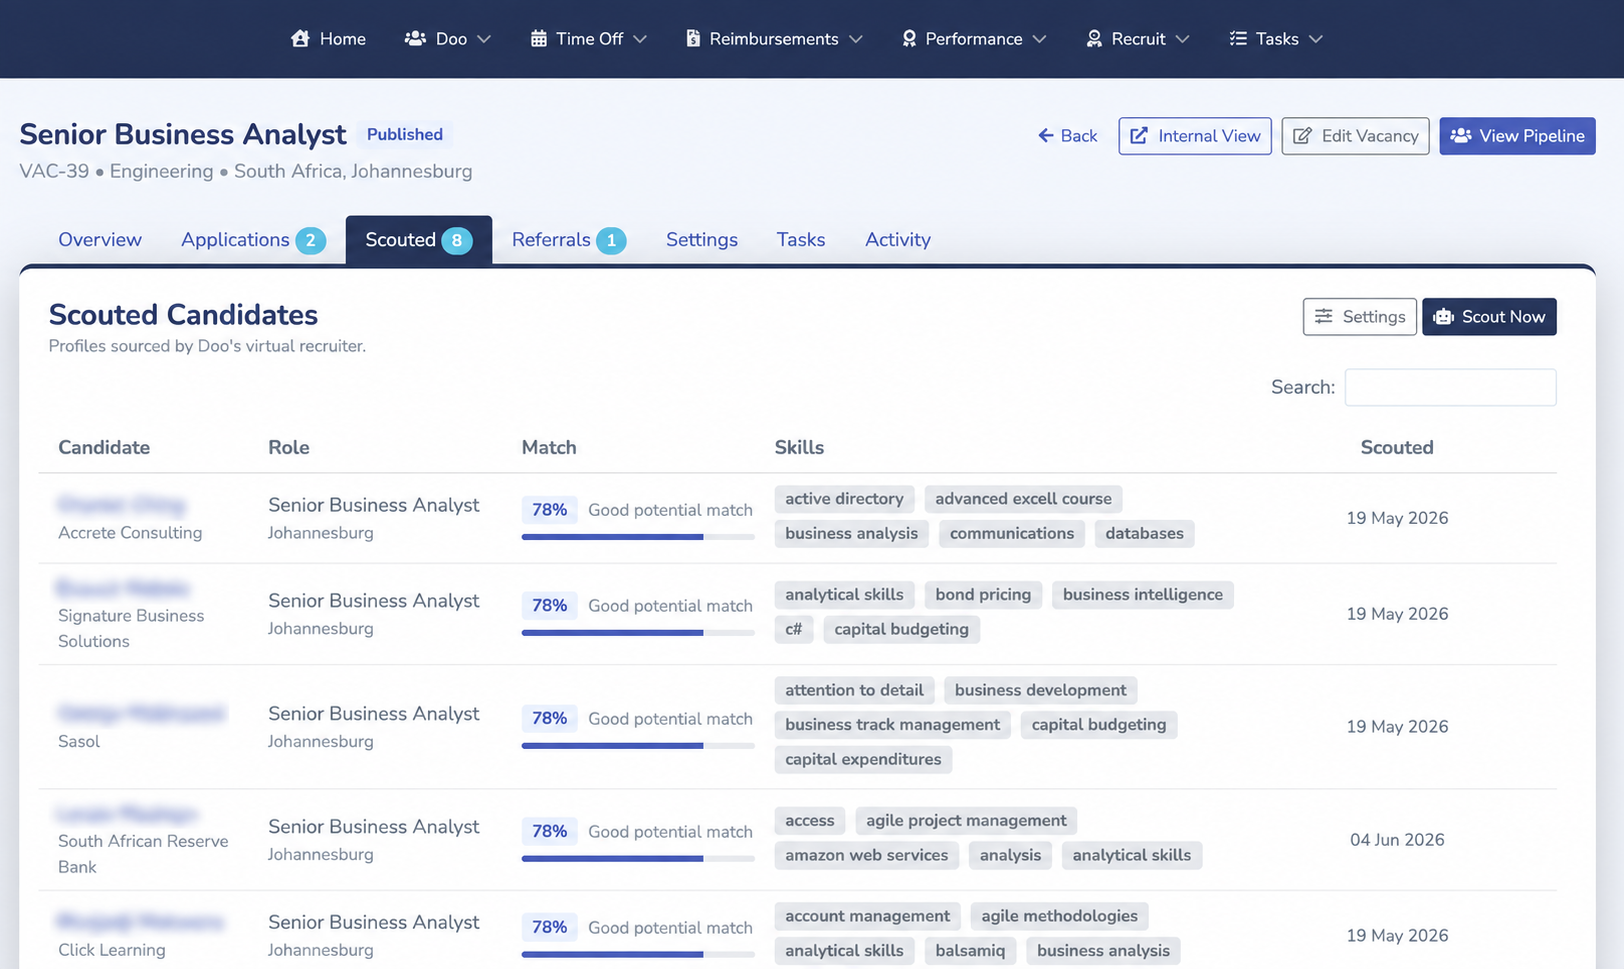Click South African Reserve Bank match bar
1624x969 pixels.
638,859
